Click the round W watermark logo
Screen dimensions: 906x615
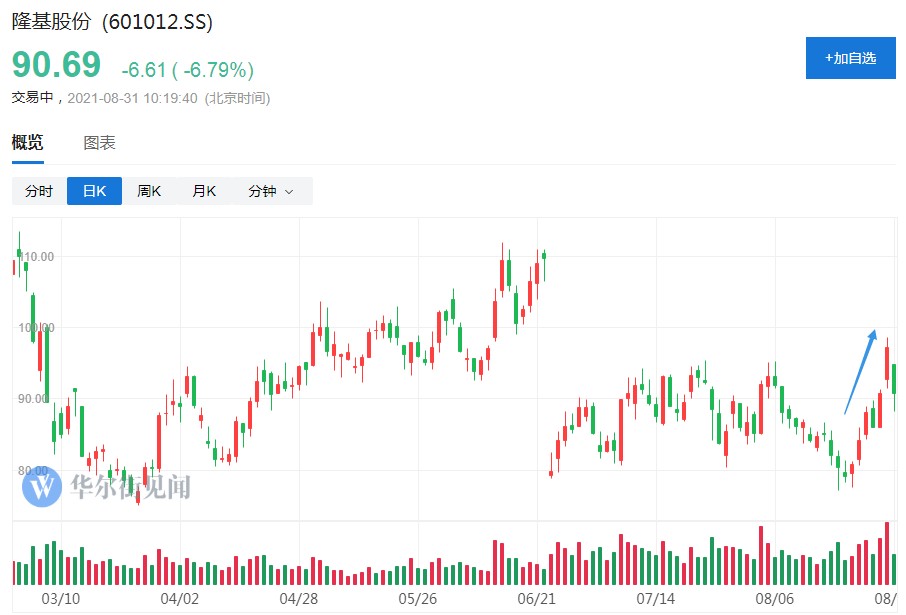coord(42,487)
